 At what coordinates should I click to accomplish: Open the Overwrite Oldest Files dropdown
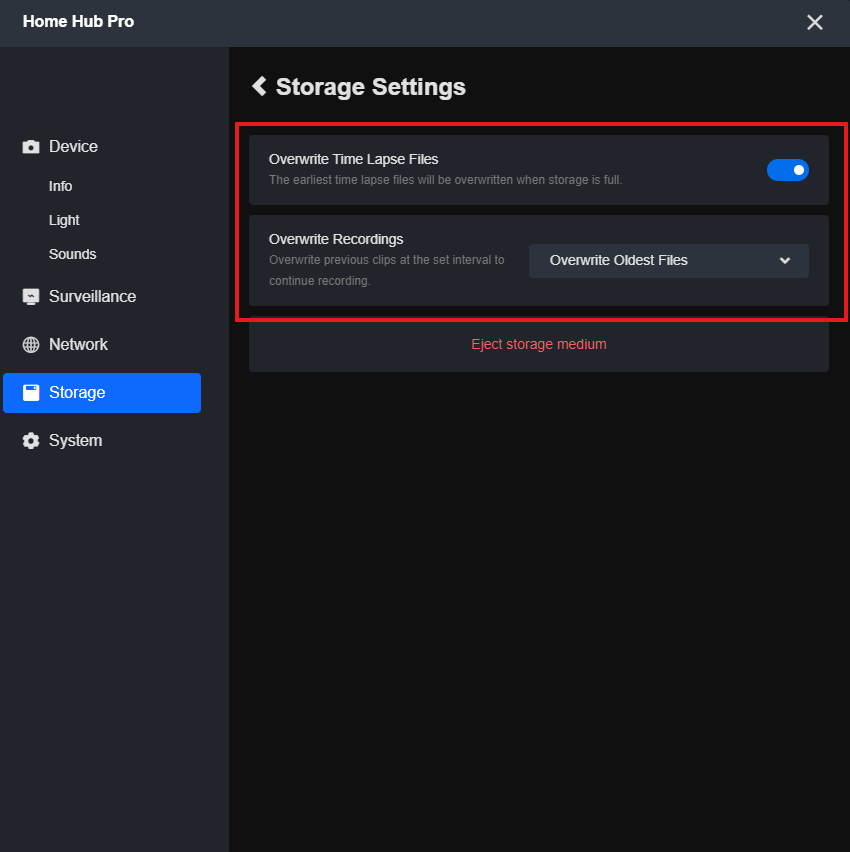coord(668,261)
